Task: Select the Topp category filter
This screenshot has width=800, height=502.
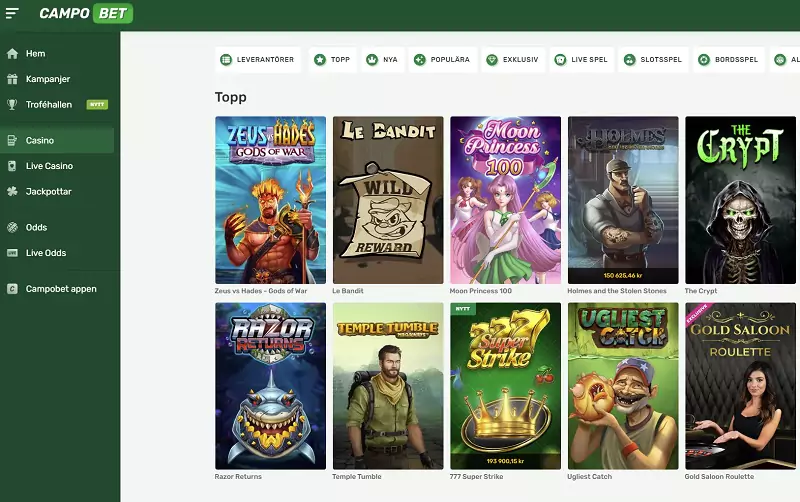Action: click(x=332, y=60)
